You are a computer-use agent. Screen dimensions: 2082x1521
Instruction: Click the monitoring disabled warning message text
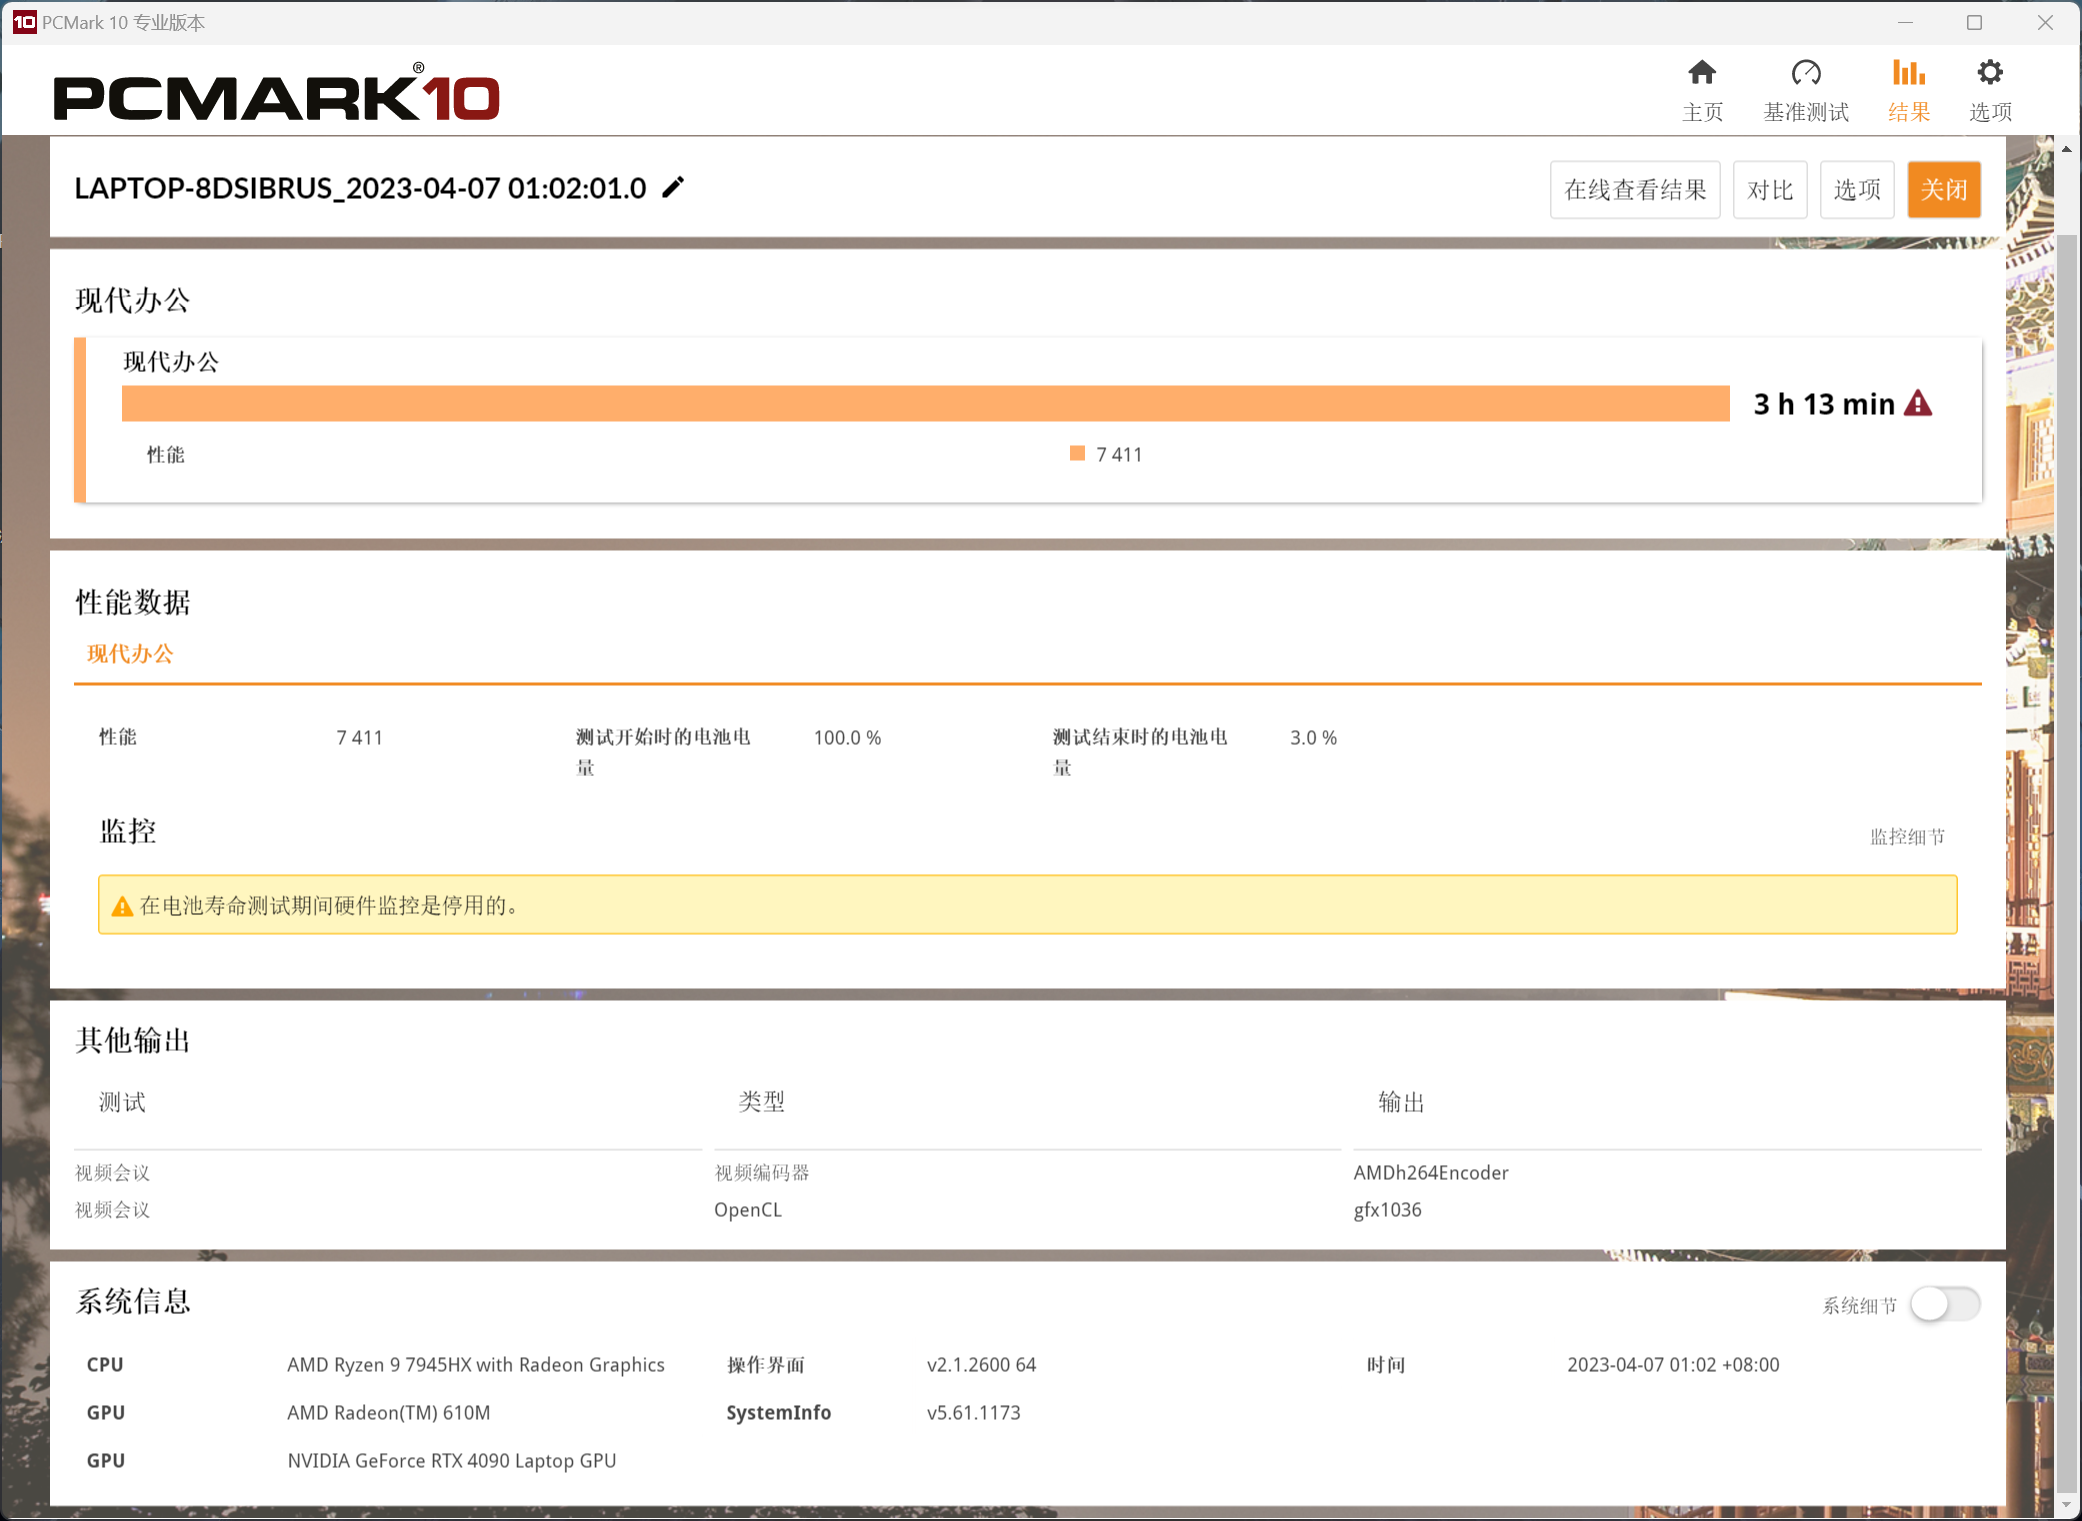pos(329,906)
